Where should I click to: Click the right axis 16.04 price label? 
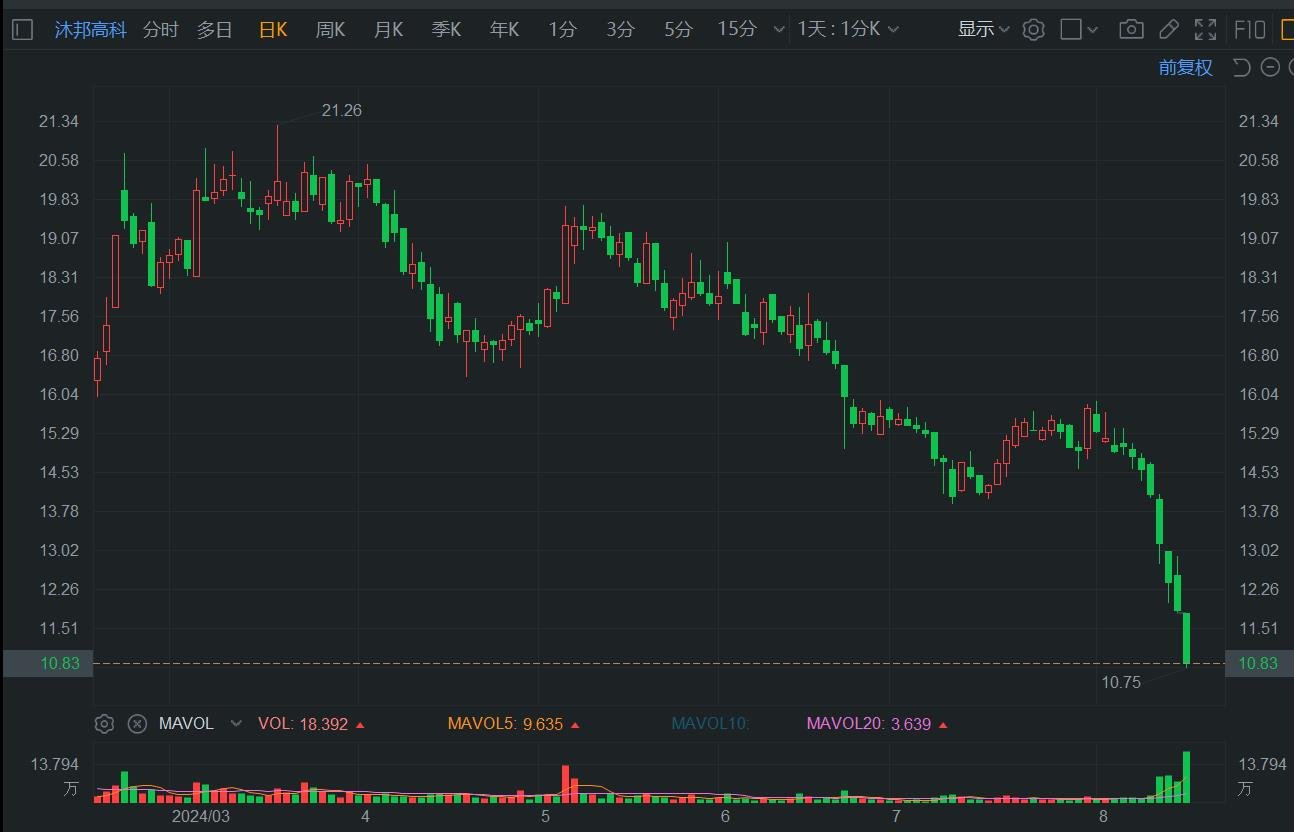click(x=1258, y=394)
